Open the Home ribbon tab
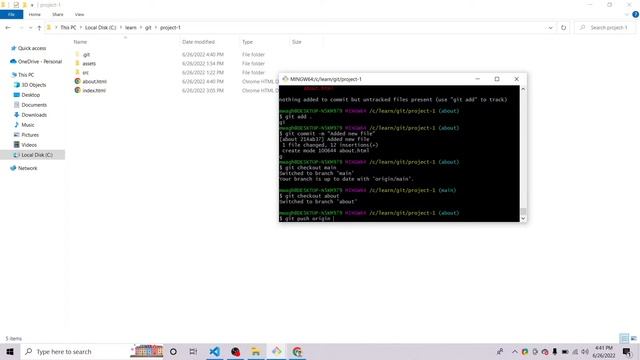The width and height of the screenshot is (640, 360). point(35,14)
